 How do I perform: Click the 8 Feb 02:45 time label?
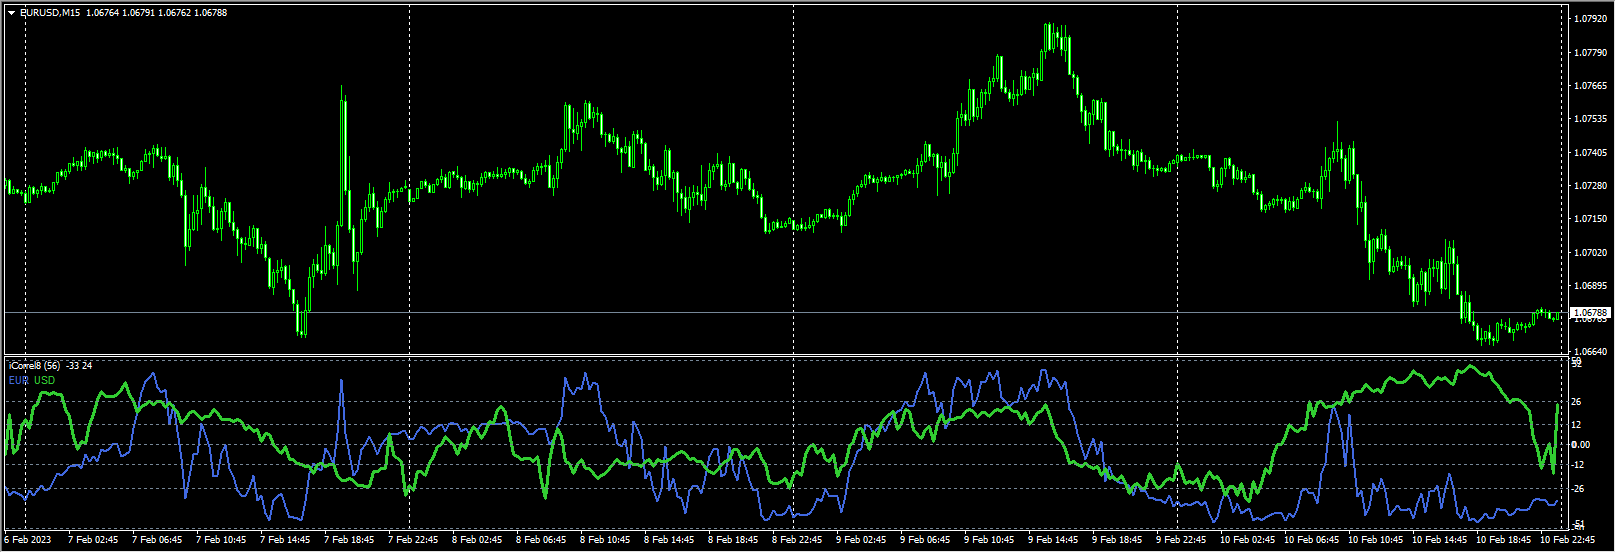(477, 540)
